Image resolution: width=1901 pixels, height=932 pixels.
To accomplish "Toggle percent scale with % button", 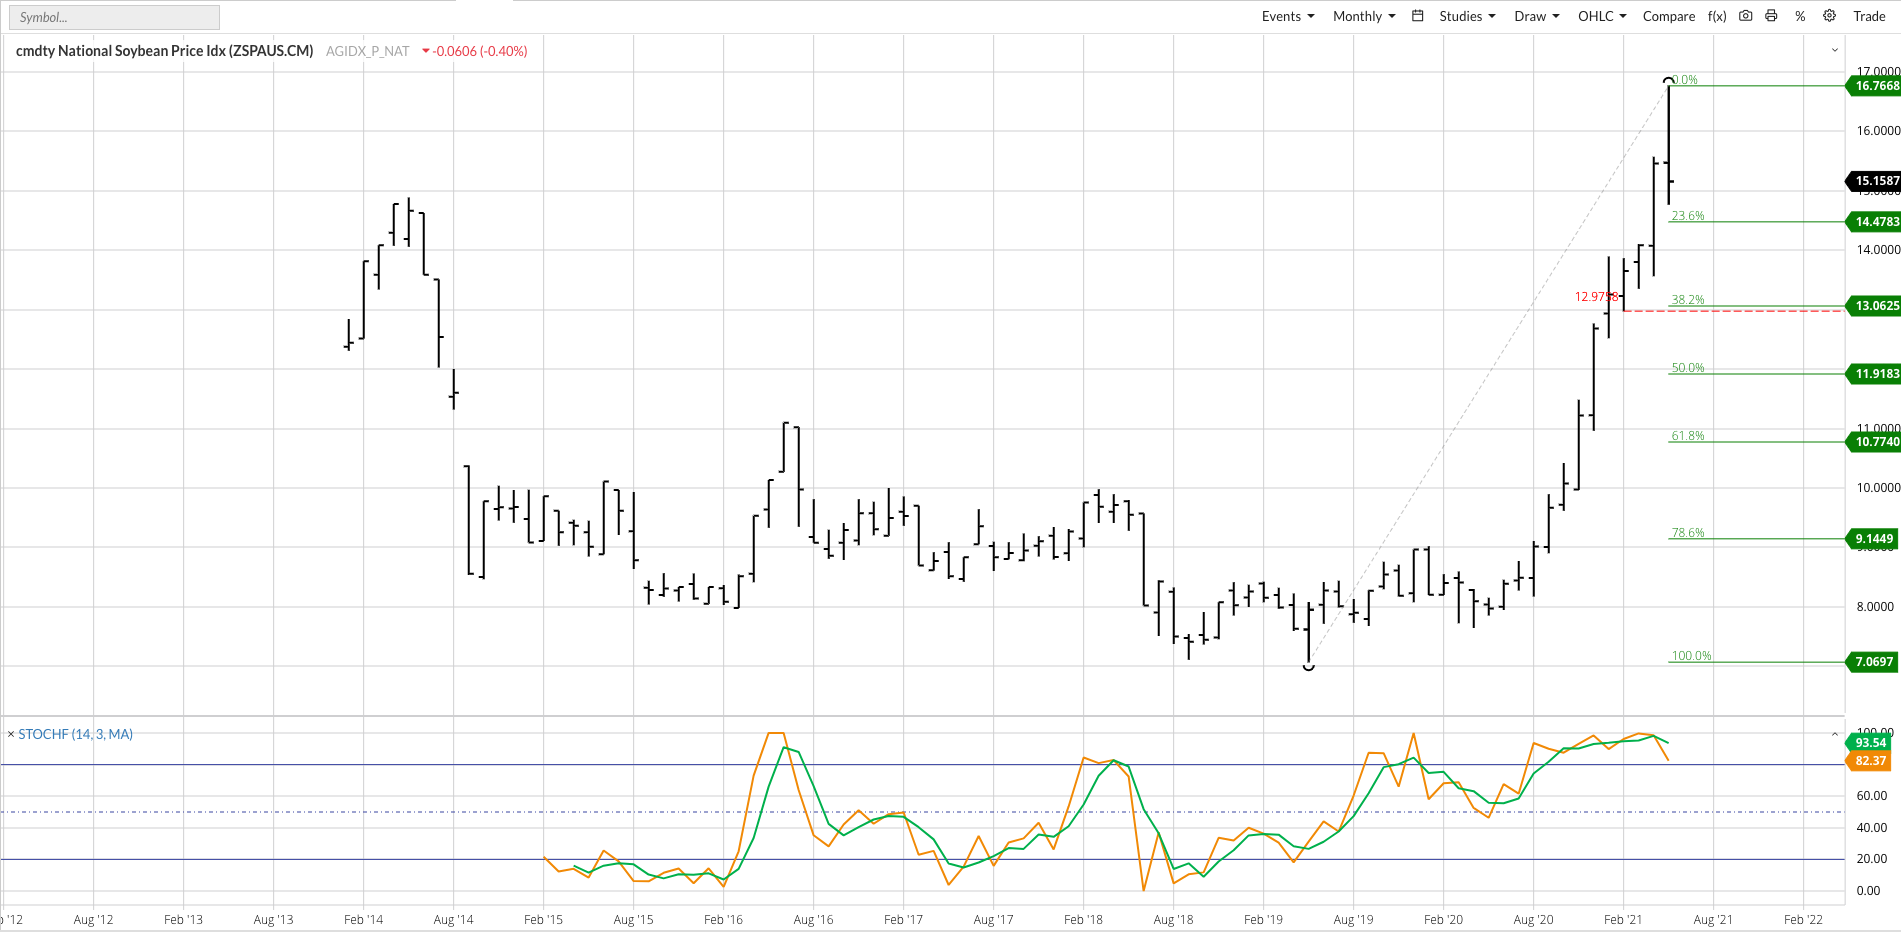I will (1800, 16).
